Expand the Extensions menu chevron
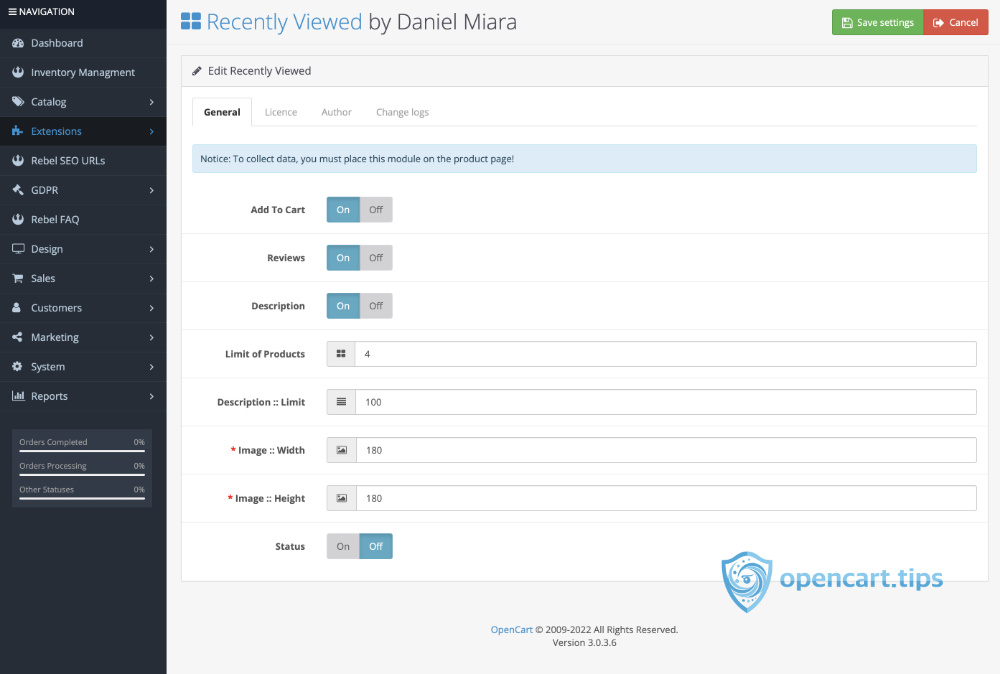1000x674 pixels. coord(152,131)
